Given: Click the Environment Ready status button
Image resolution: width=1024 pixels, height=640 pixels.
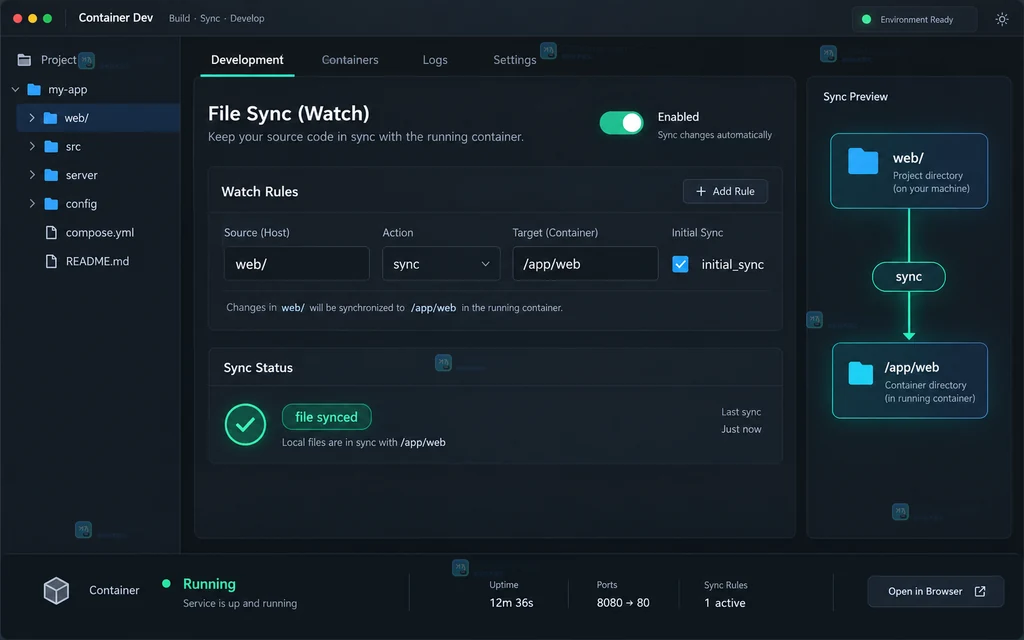Looking at the screenshot, I should click(x=914, y=19).
